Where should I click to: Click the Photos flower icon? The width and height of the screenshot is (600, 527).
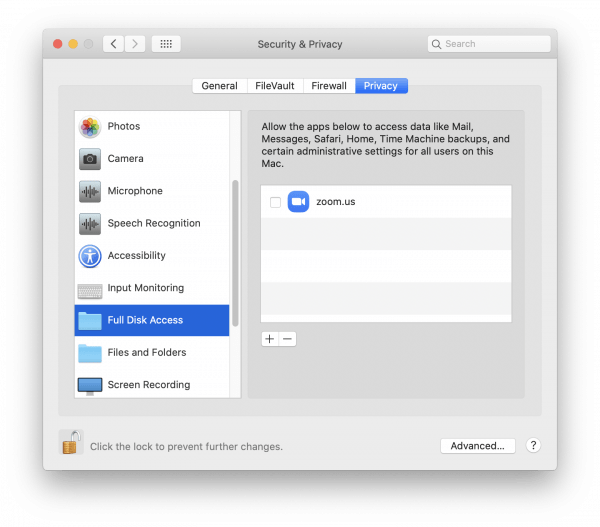click(x=90, y=127)
